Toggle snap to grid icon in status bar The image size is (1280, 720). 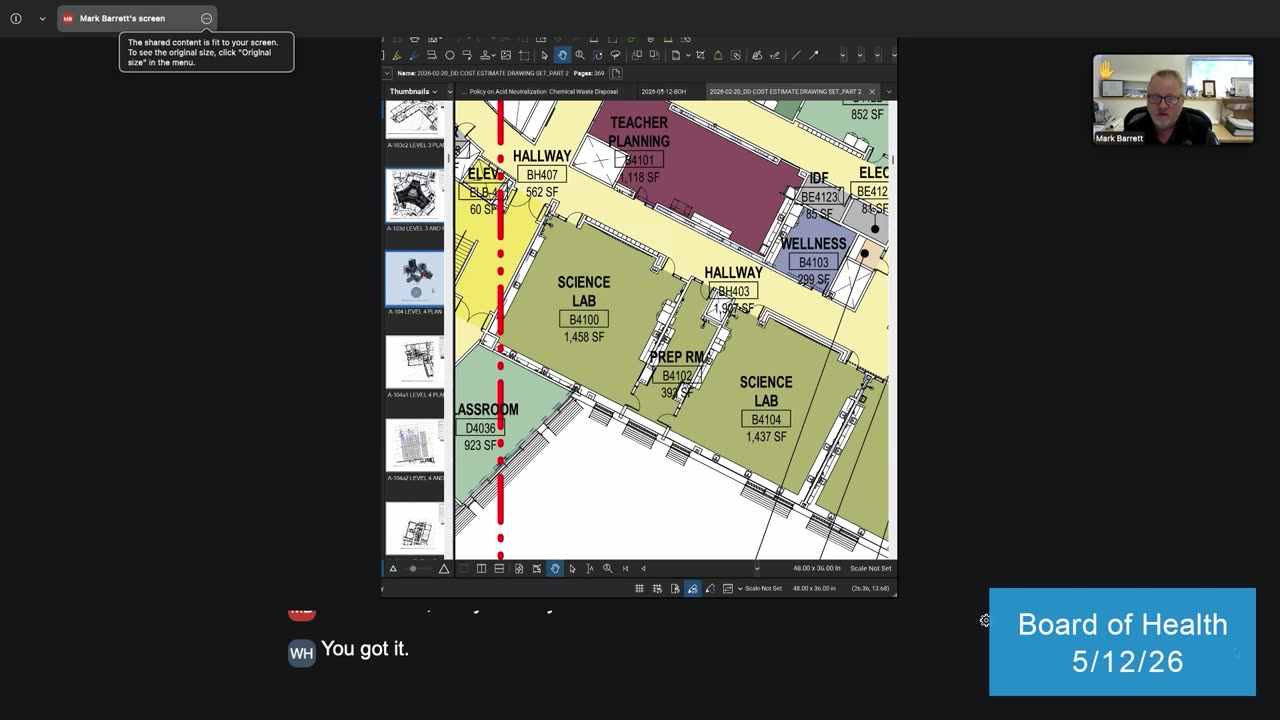(x=657, y=588)
